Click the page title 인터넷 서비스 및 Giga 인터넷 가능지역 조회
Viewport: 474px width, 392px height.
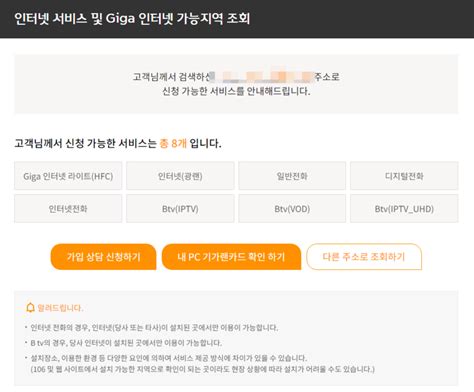(x=132, y=18)
